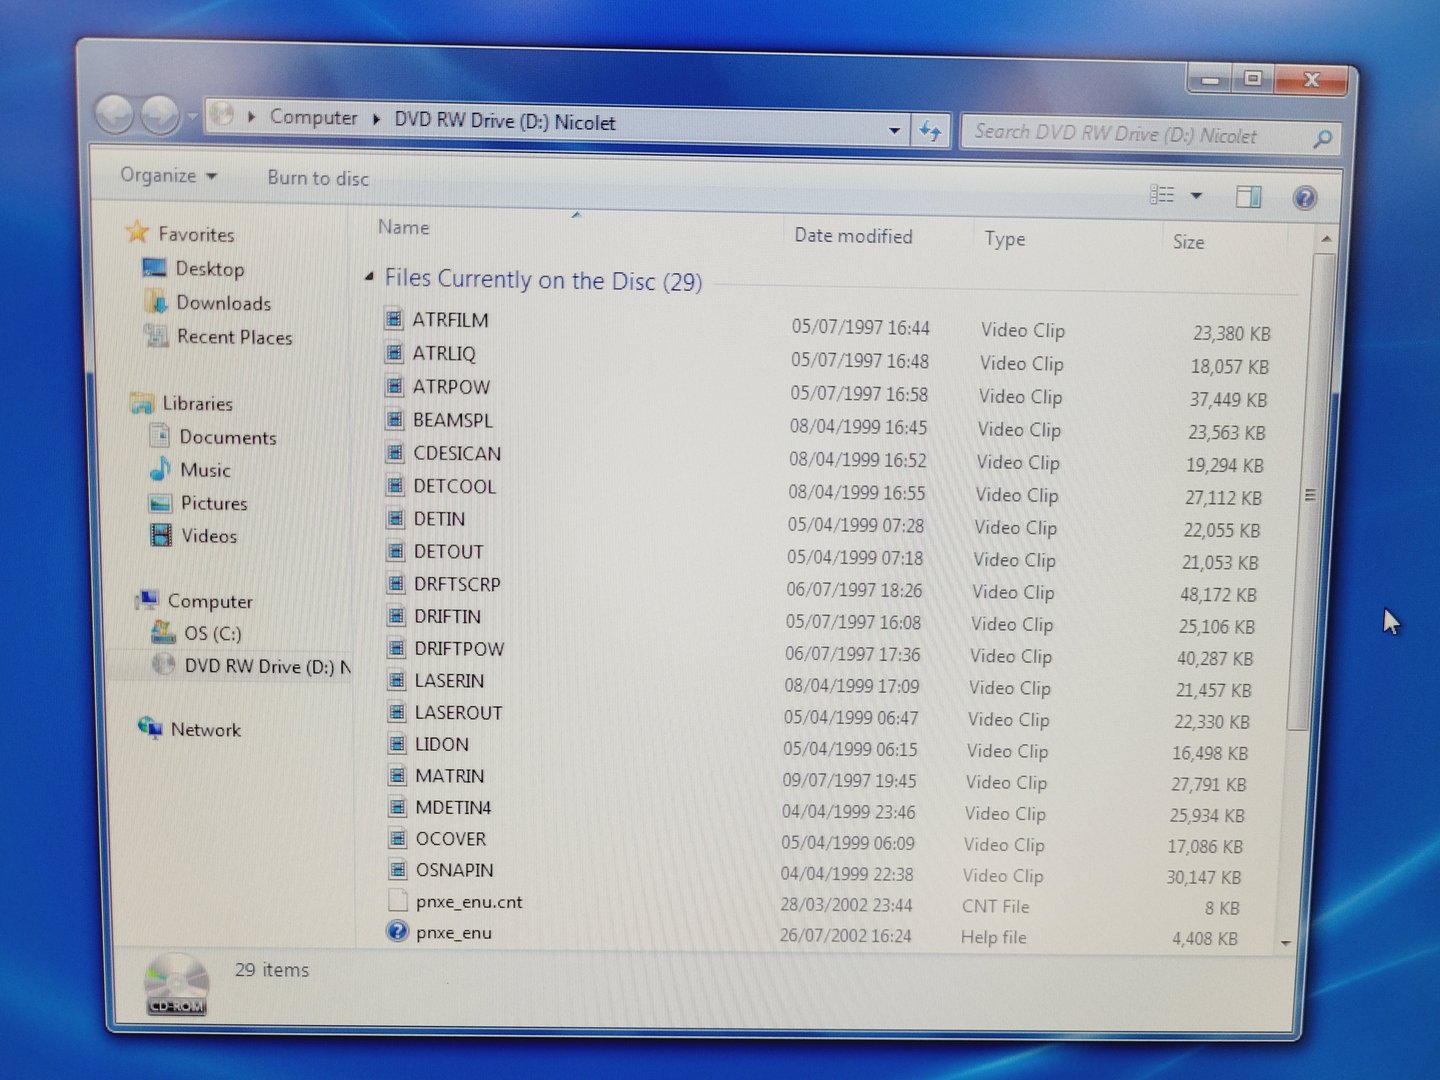Image resolution: width=1440 pixels, height=1080 pixels.
Task: Click the LASERIN video file icon
Action: (396, 680)
